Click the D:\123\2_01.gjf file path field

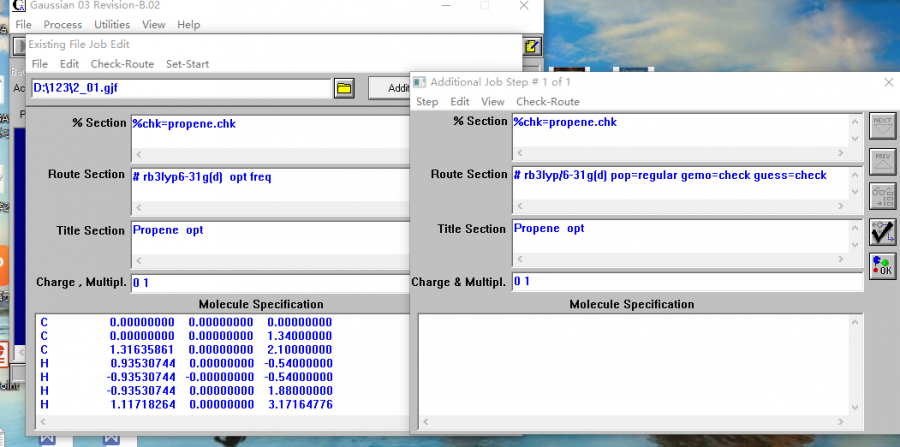click(x=181, y=88)
